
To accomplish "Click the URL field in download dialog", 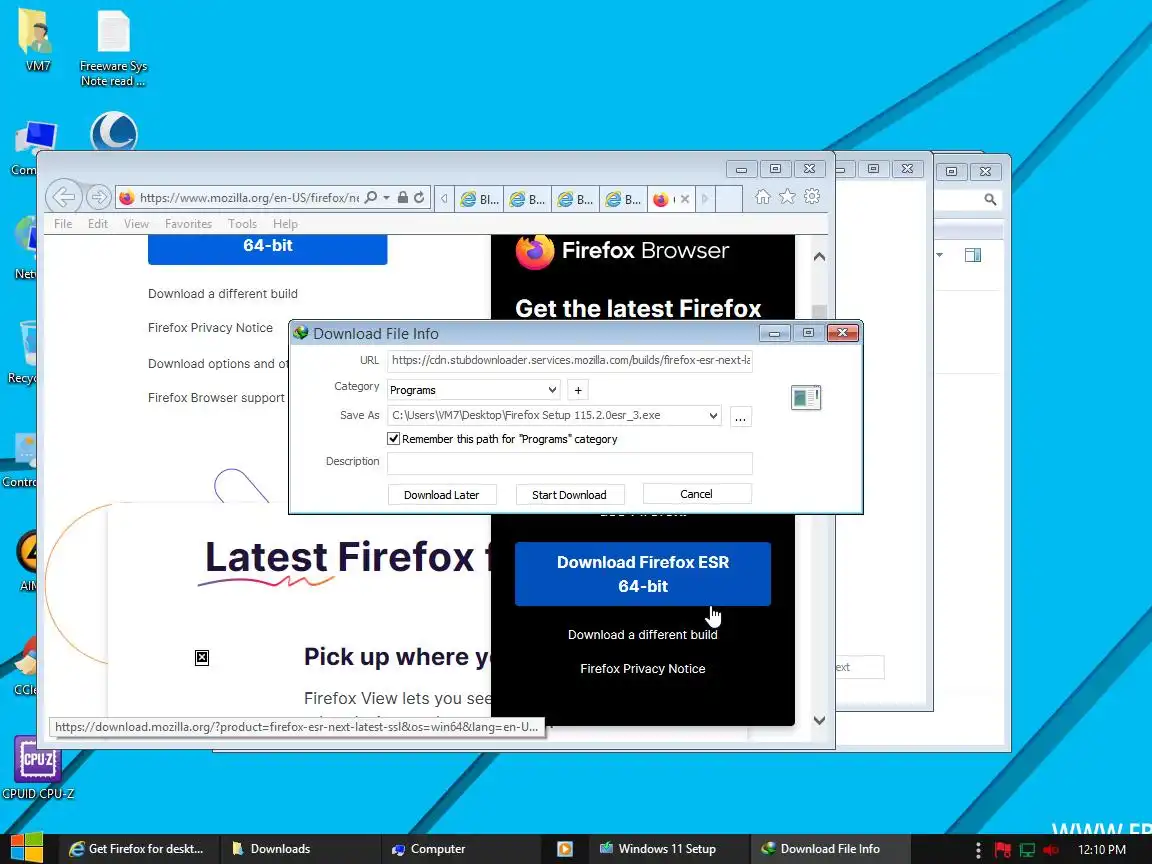I will (569, 360).
